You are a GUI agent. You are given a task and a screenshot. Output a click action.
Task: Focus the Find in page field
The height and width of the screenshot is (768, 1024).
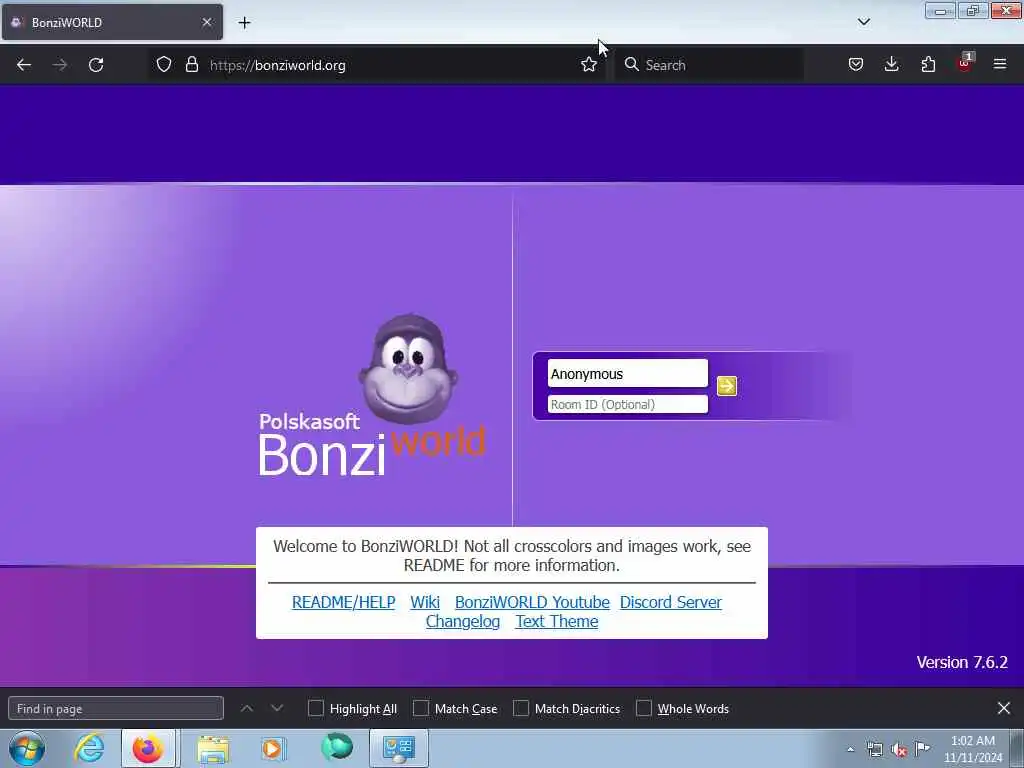116,708
